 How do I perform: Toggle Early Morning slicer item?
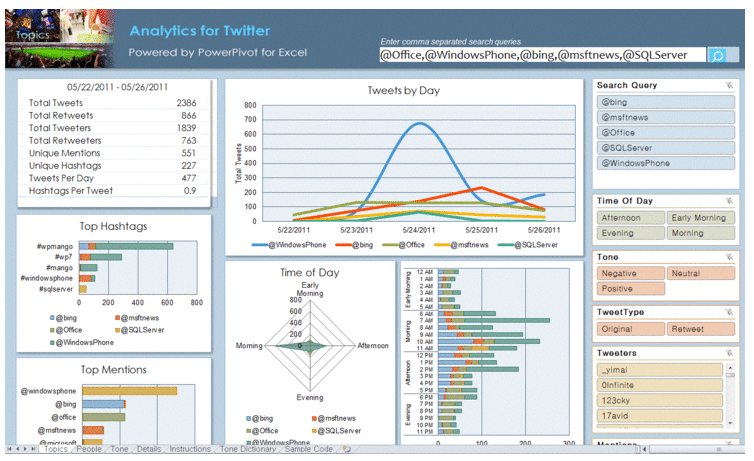point(701,218)
